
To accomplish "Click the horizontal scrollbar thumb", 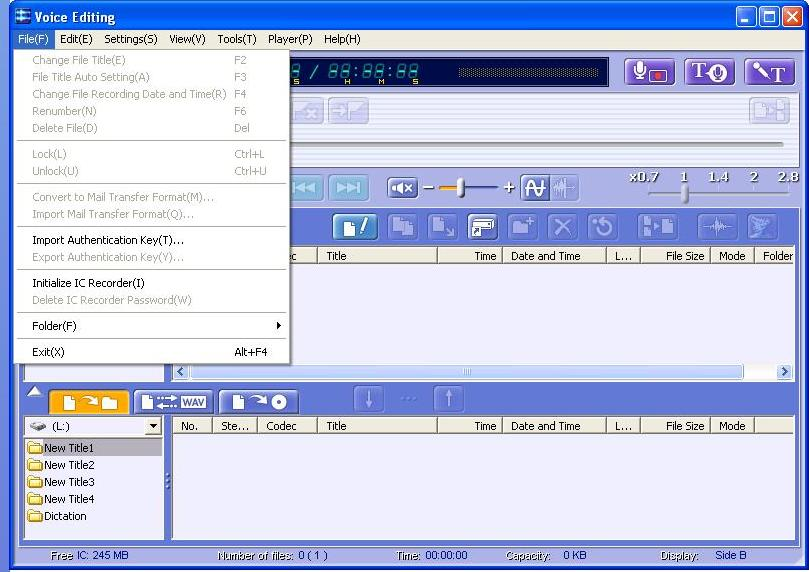I will (466, 371).
